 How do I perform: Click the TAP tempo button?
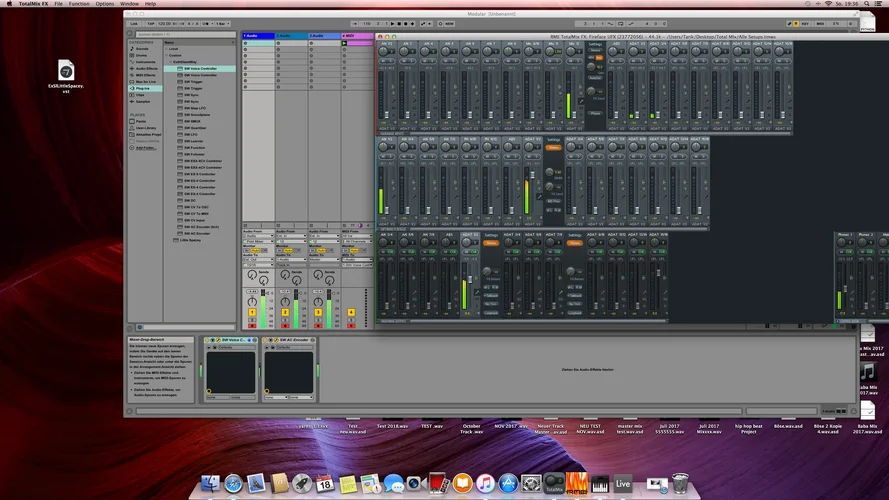point(150,22)
